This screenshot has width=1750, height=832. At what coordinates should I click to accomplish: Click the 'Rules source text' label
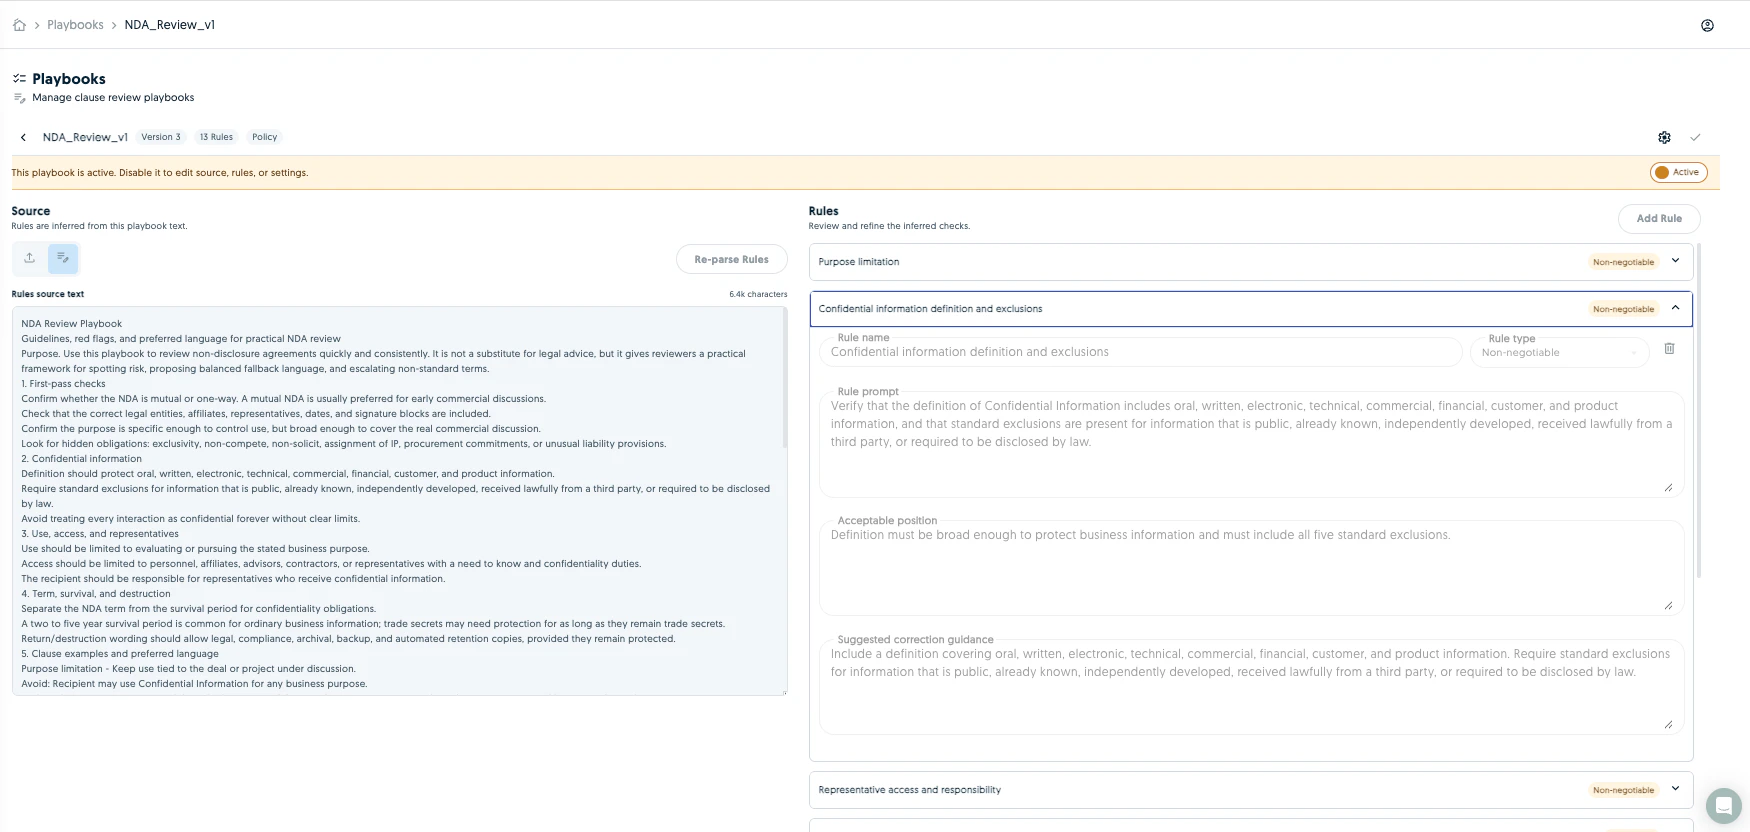[x=48, y=294]
